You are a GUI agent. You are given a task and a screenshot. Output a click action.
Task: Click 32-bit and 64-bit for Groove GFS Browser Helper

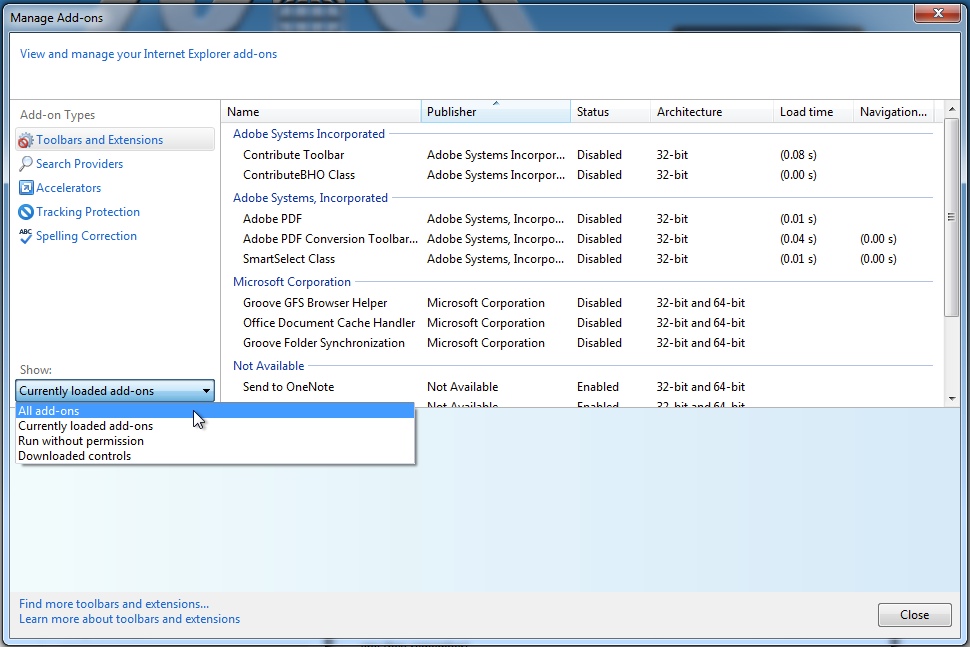coord(700,303)
